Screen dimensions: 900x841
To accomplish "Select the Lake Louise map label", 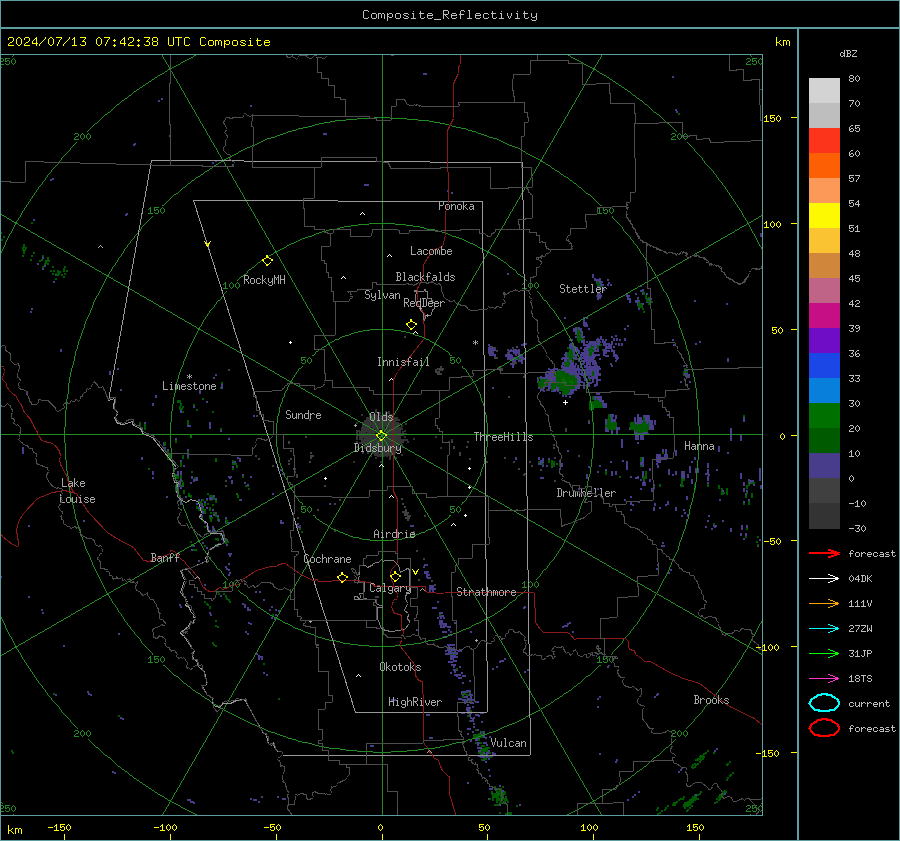I will click(x=77, y=491).
